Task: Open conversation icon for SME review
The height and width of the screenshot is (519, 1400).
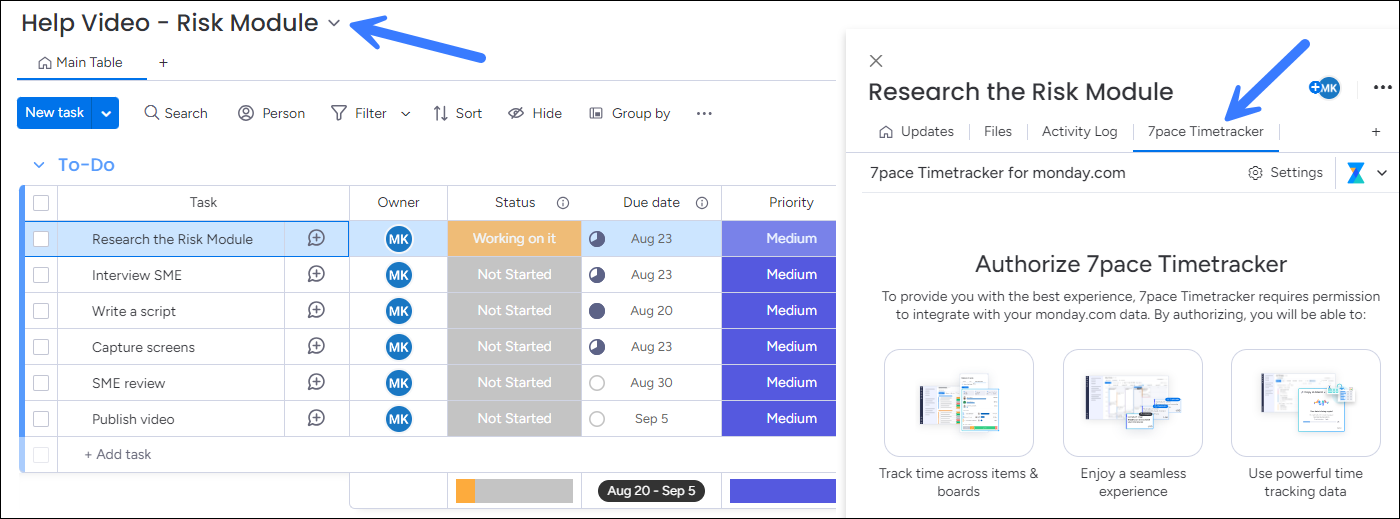Action: tap(316, 382)
